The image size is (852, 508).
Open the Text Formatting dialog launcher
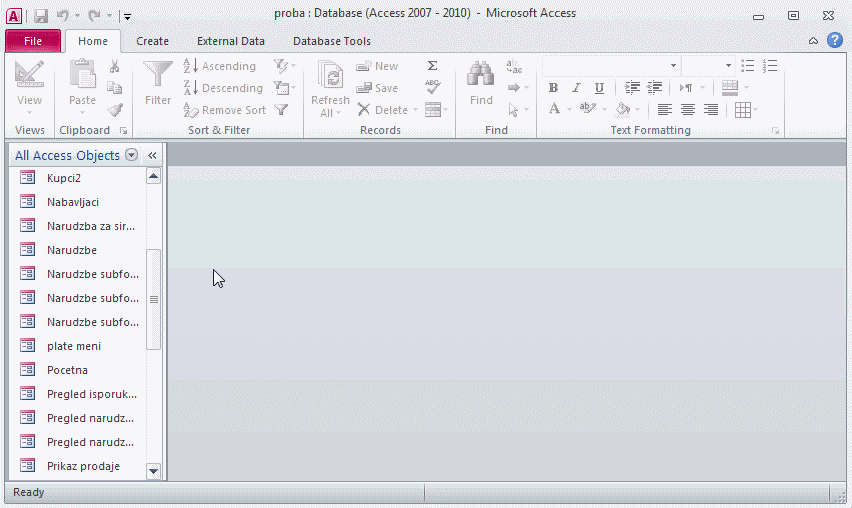(x=776, y=131)
